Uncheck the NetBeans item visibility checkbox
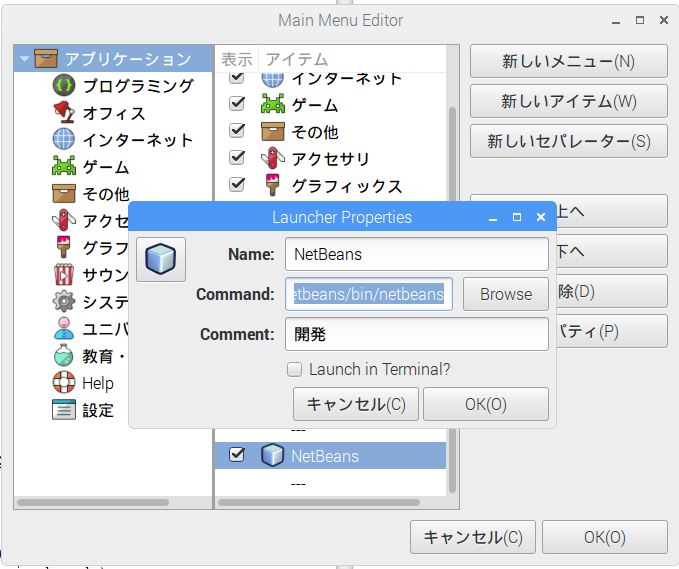The image size is (679, 569). [237, 455]
